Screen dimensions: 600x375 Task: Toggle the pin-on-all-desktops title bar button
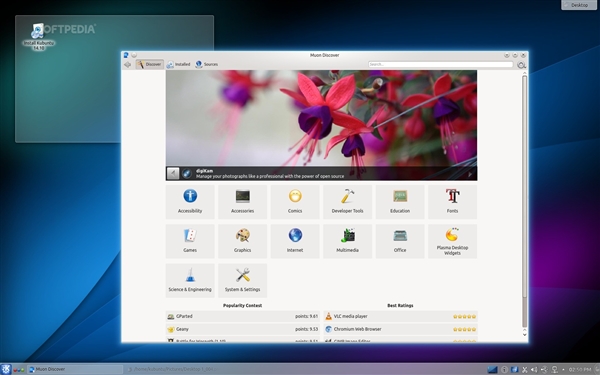(x=134, y=55)
